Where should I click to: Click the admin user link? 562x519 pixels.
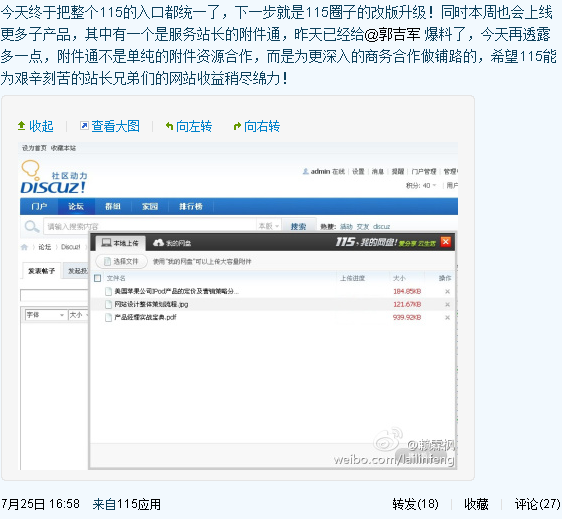(x=320, y=171)
